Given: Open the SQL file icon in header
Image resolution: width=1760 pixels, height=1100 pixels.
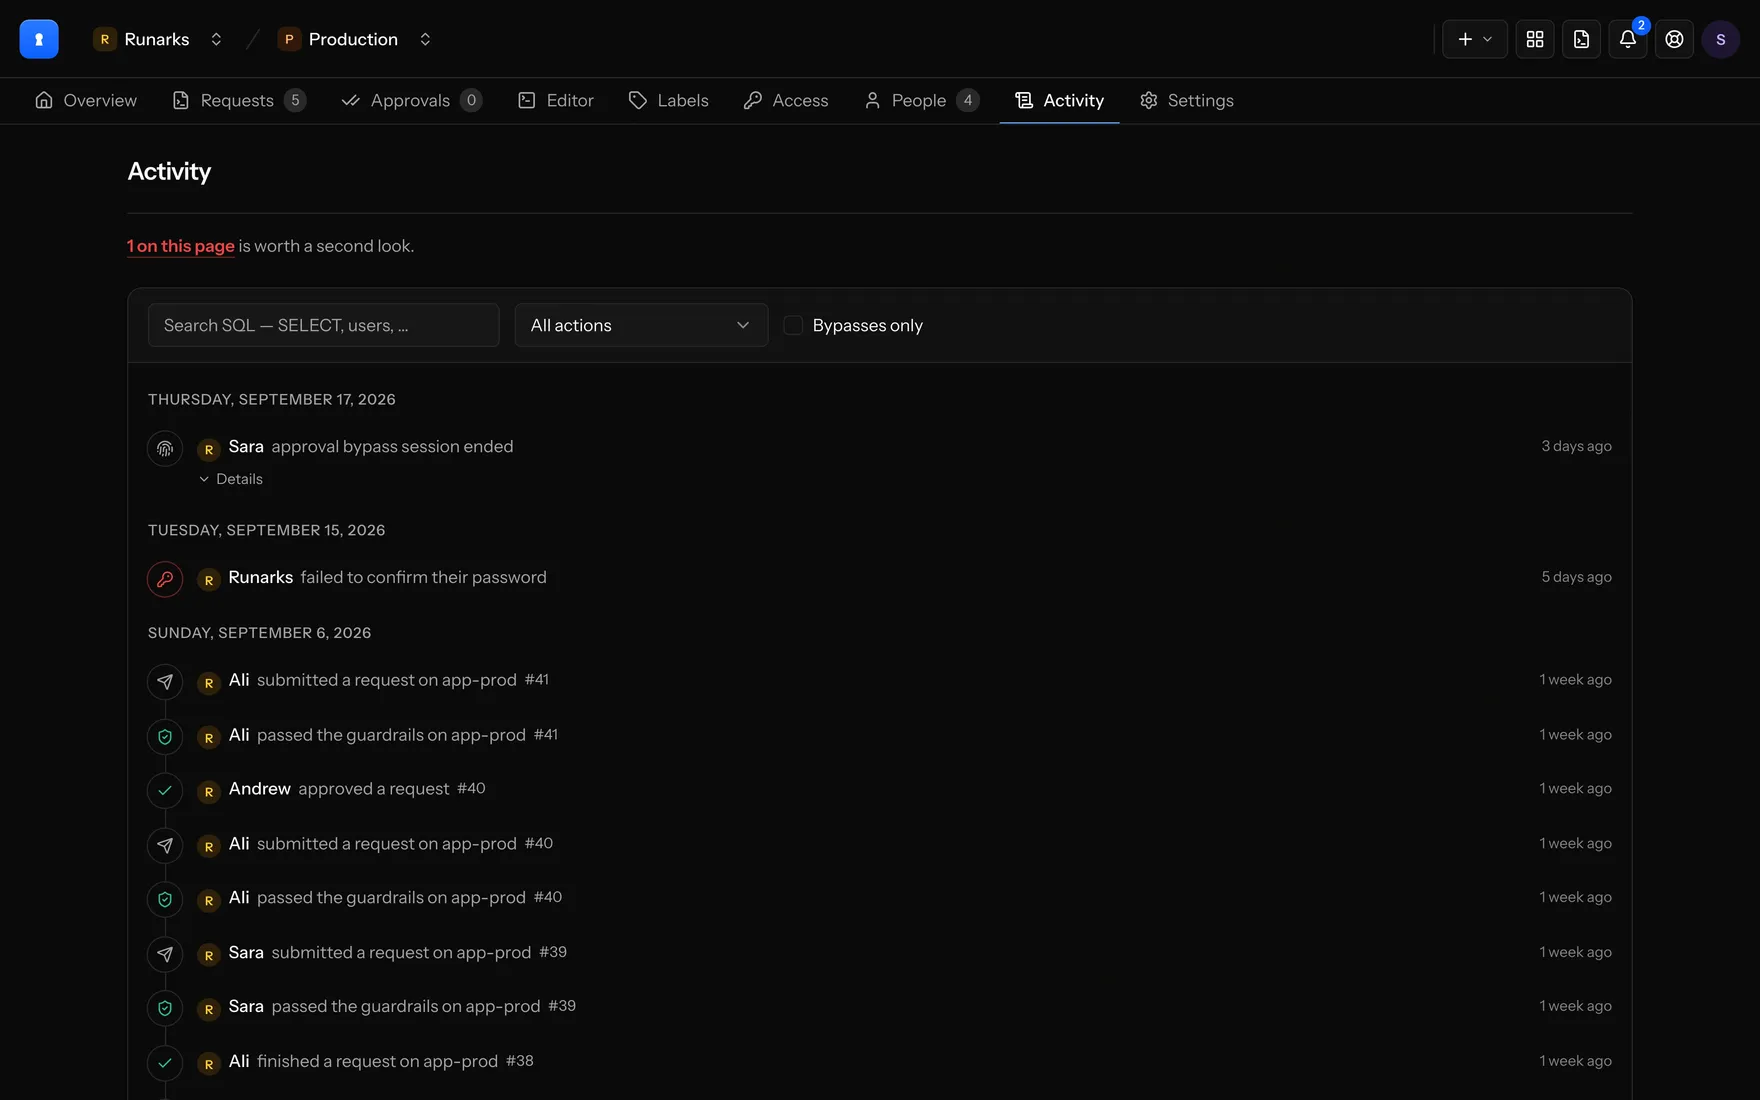Looking at the screenshot, I should pyautogui.click(x=1581, y=39).
